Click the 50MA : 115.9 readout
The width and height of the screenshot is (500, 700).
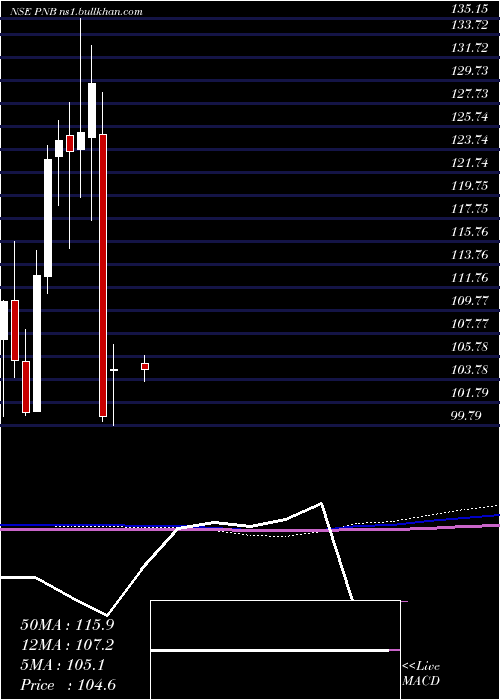point(67,625)
